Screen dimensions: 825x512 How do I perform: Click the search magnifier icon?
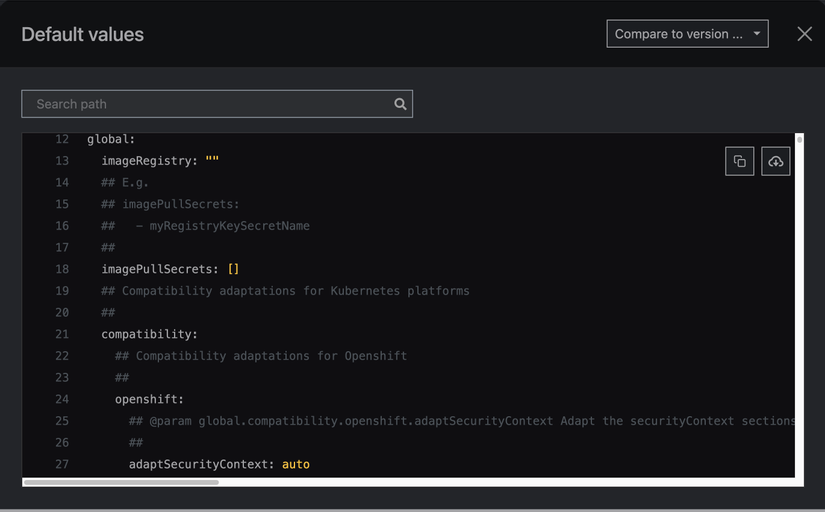(x=400, y=104)
